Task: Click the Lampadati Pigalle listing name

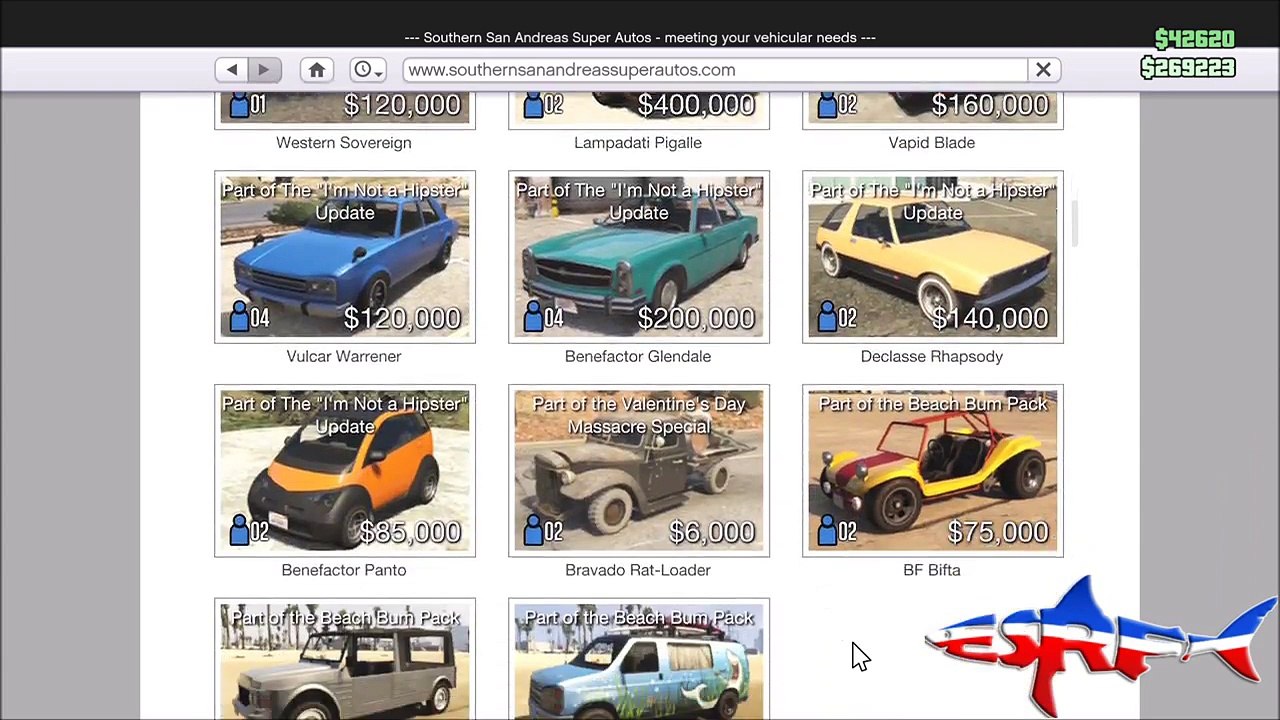Action: point(638,143)
